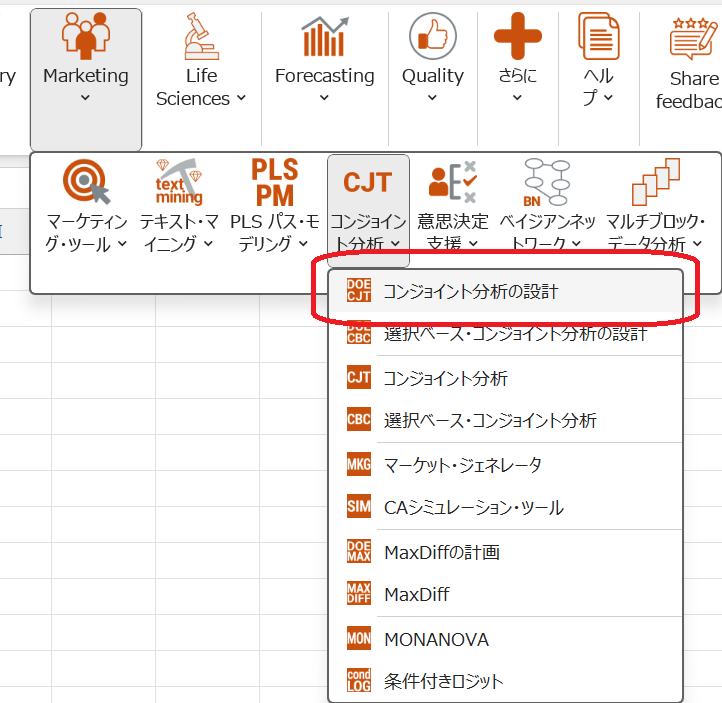Click the Marketing ribbon icon
The width and height of the screenshot is (722, 703).
86,38
